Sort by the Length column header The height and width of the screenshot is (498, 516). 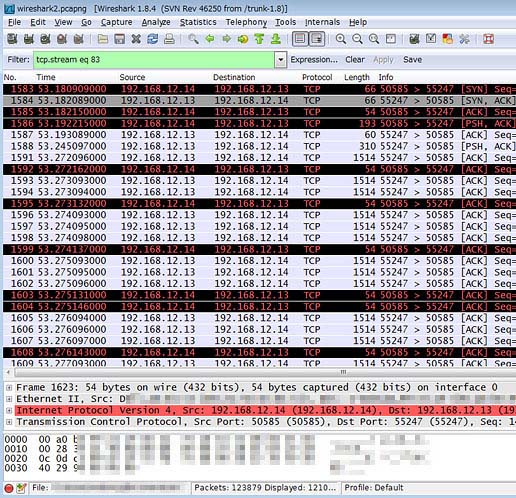coord(357,77)
